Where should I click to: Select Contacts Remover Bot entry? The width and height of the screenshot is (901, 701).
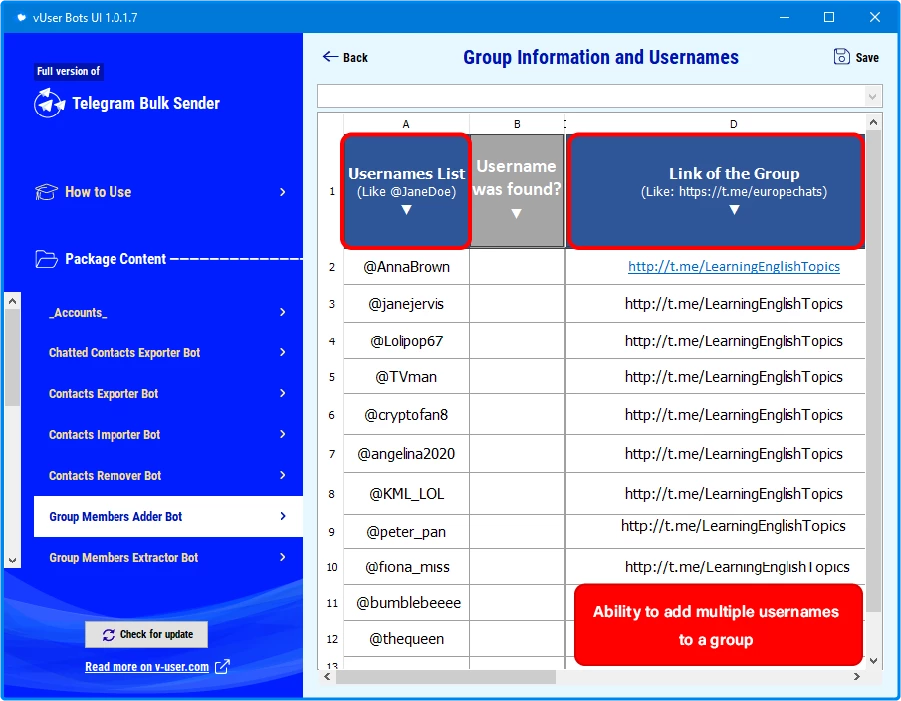(168, 475)
